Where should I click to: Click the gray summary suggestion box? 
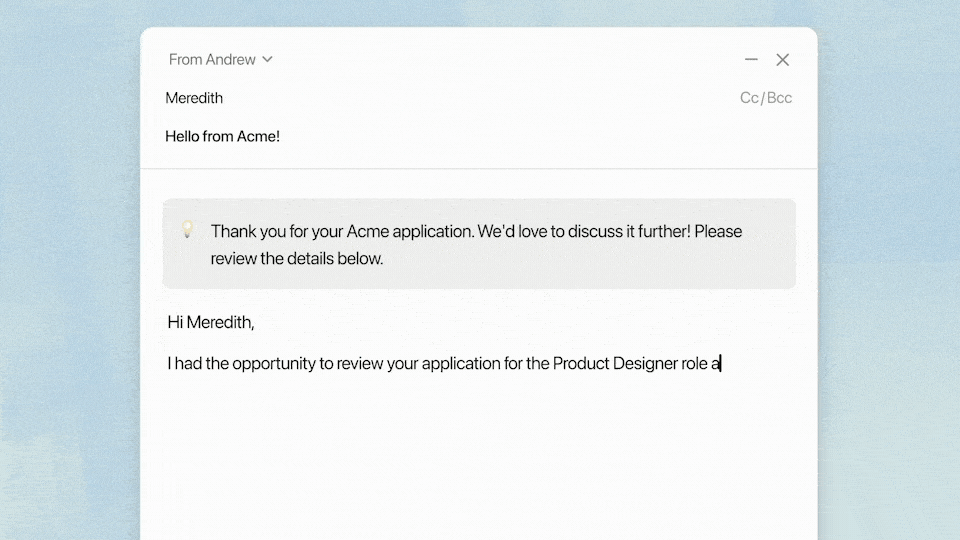point(600,270)
